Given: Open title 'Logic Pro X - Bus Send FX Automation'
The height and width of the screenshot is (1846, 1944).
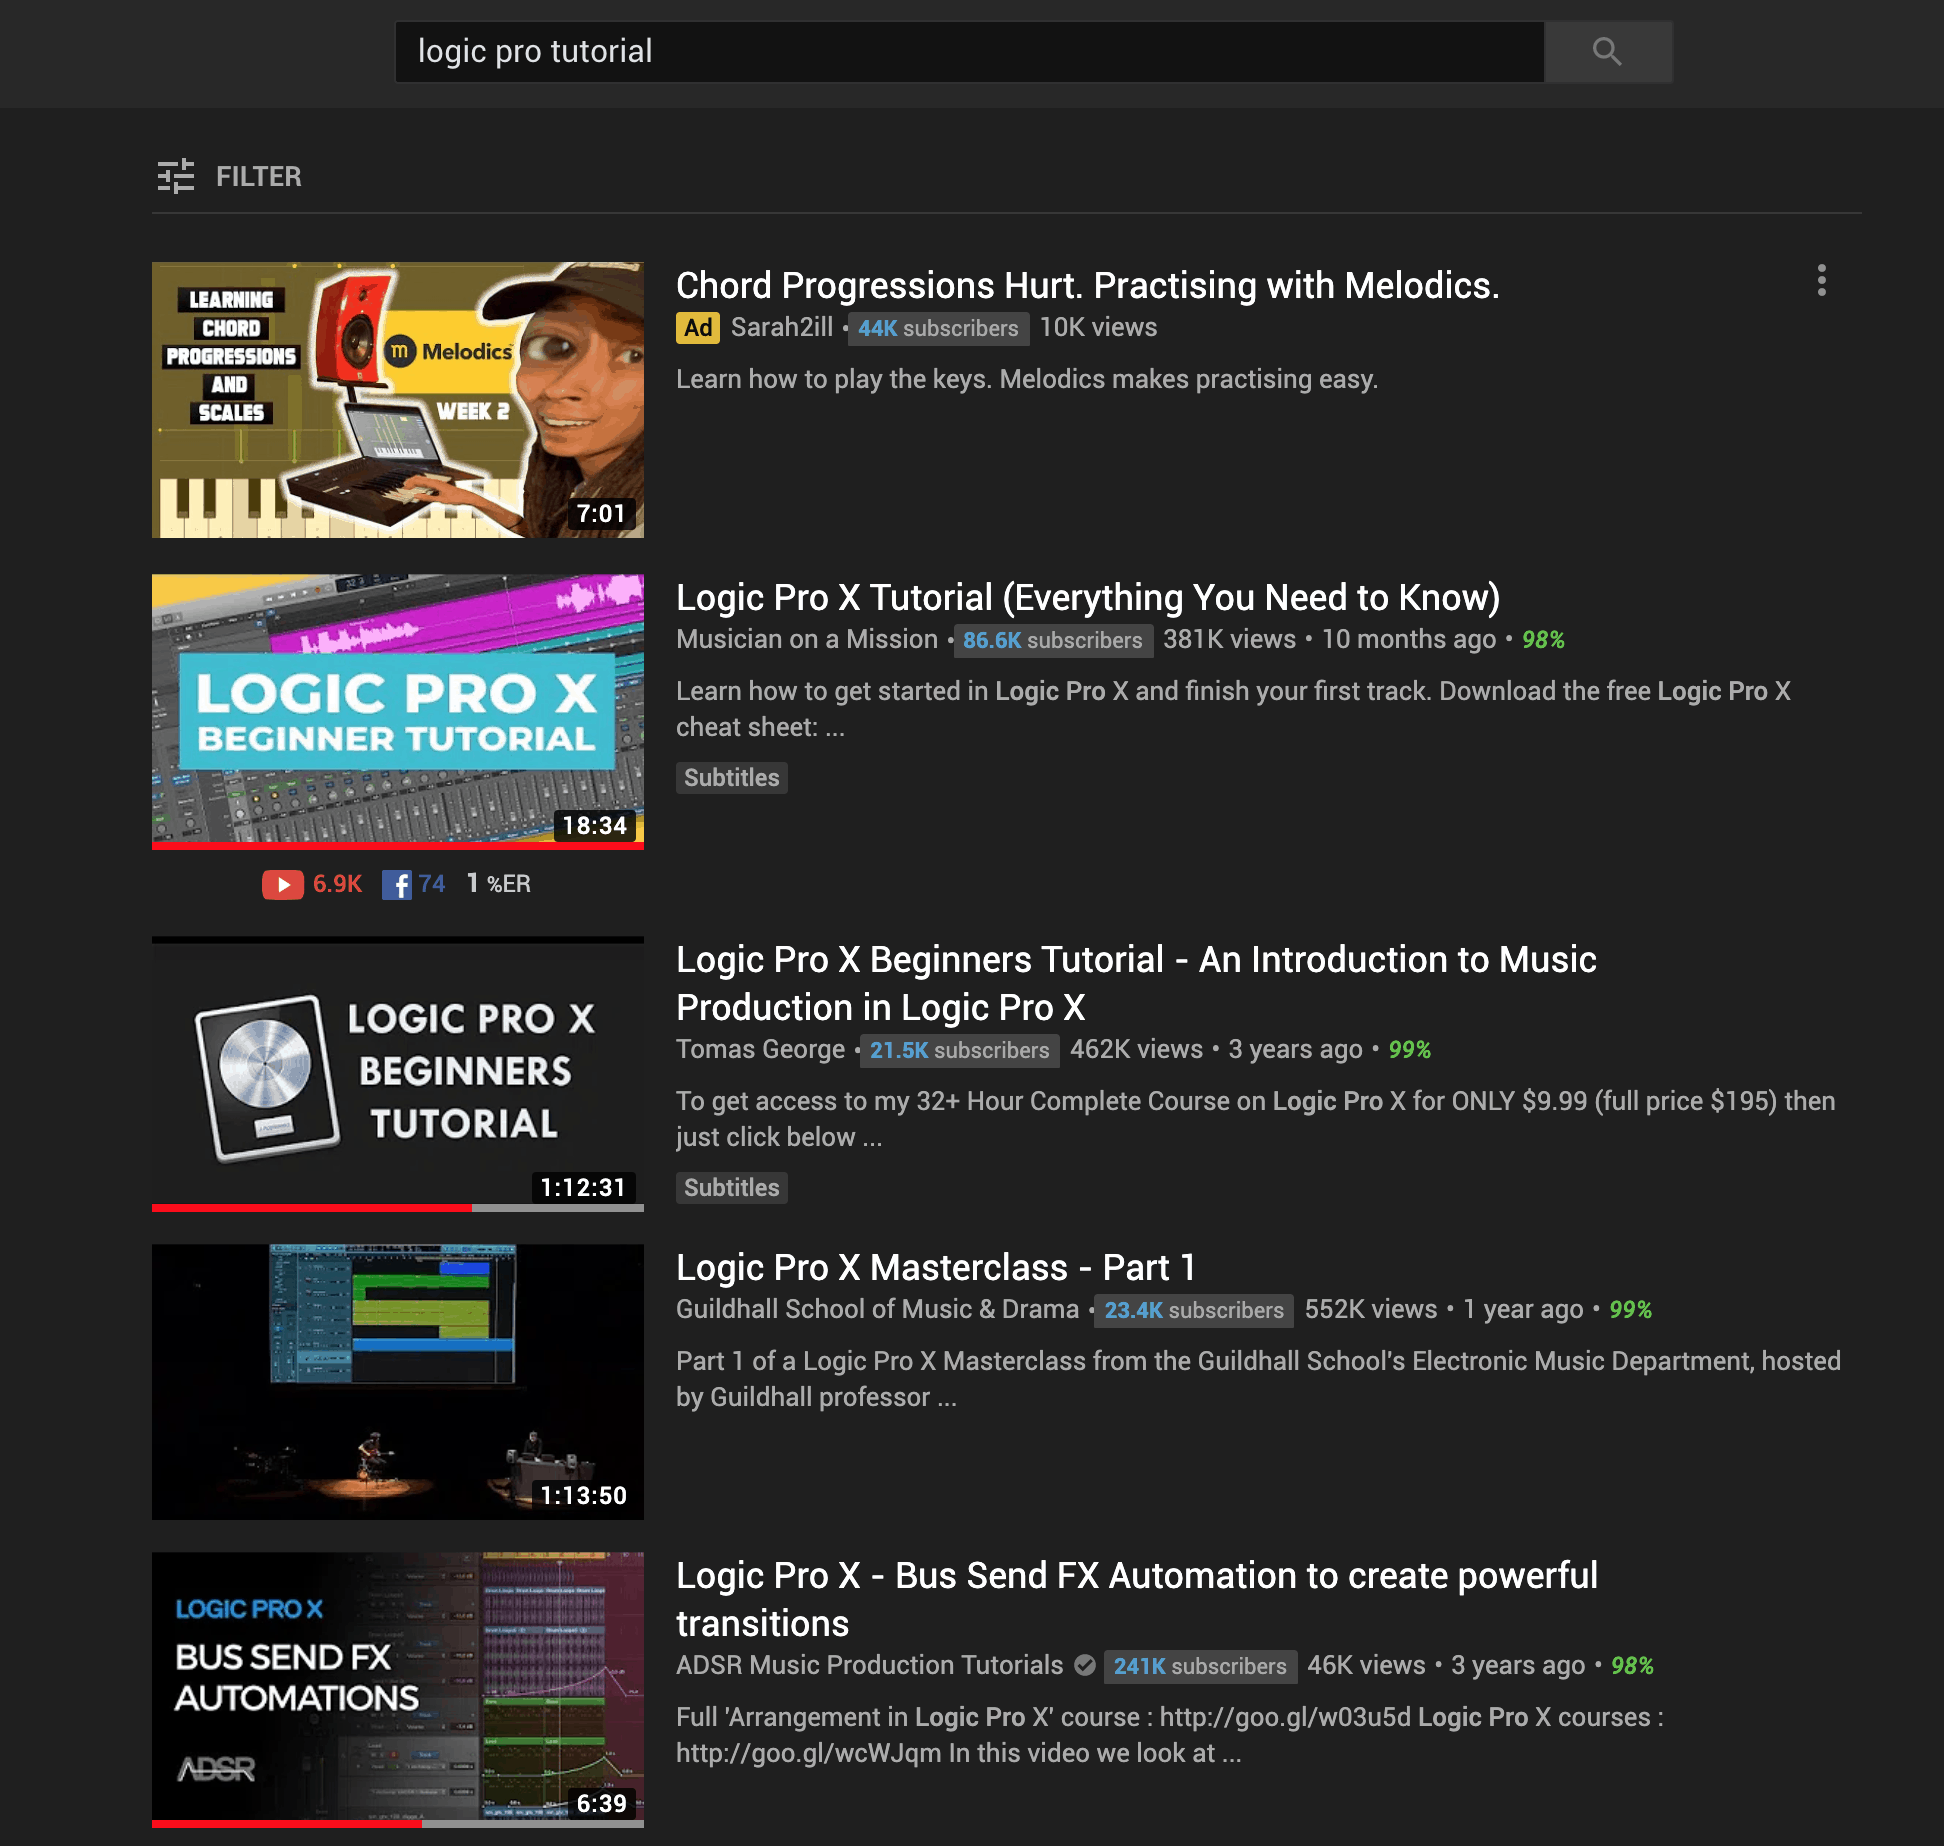Looking at the screenshot, I should point(1137,1599).
